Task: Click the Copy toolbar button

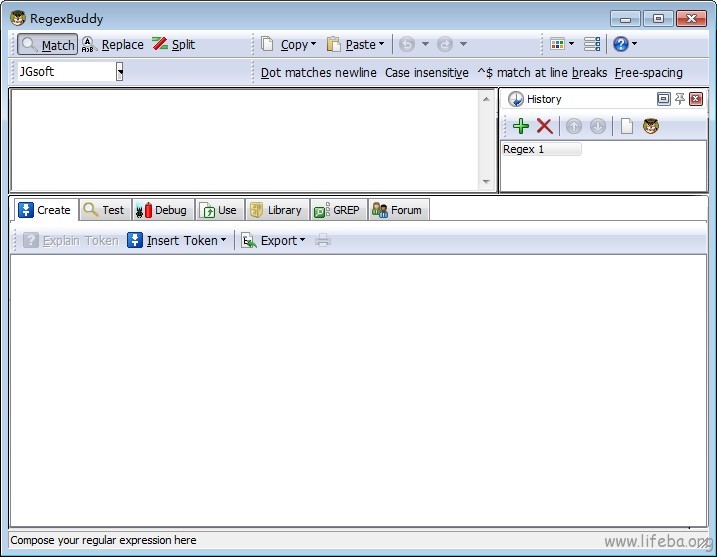Action: 284,44
